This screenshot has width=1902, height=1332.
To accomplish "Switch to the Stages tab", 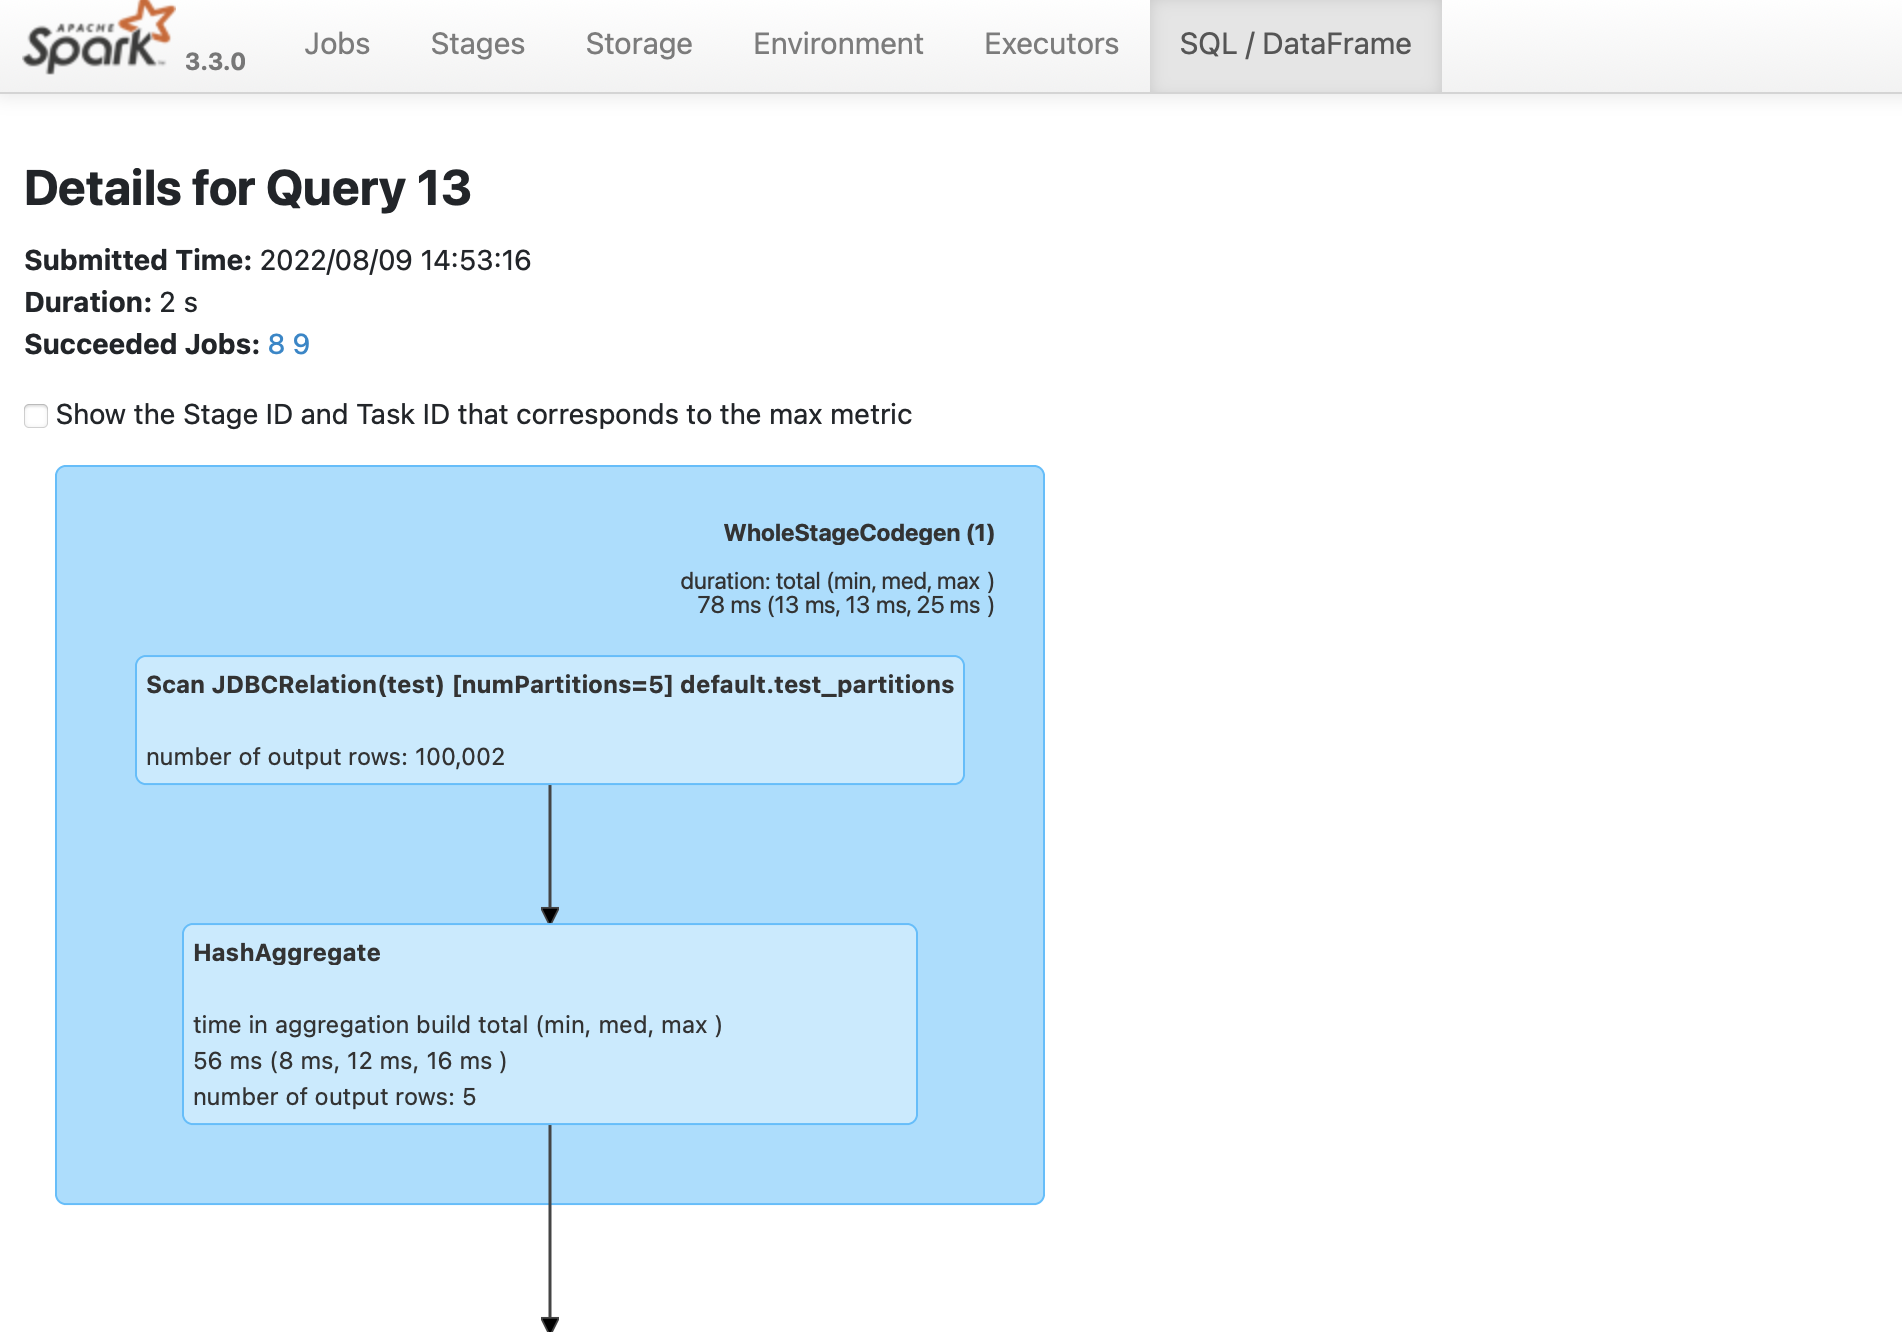I will pos(477,44).
